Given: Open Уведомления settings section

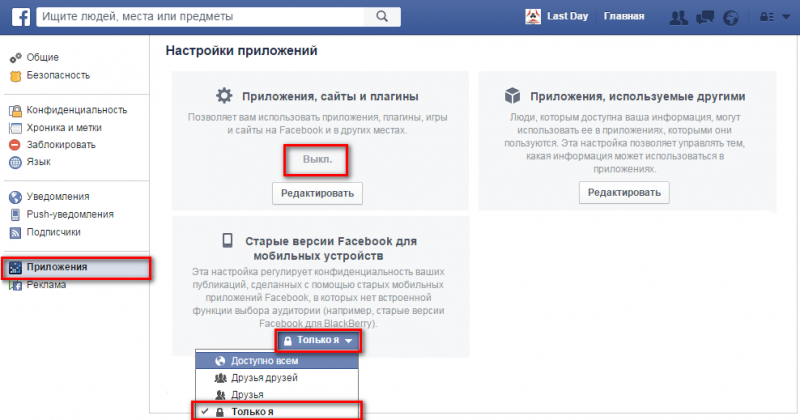Looking at the screenshot, I should tap(58, 196).
